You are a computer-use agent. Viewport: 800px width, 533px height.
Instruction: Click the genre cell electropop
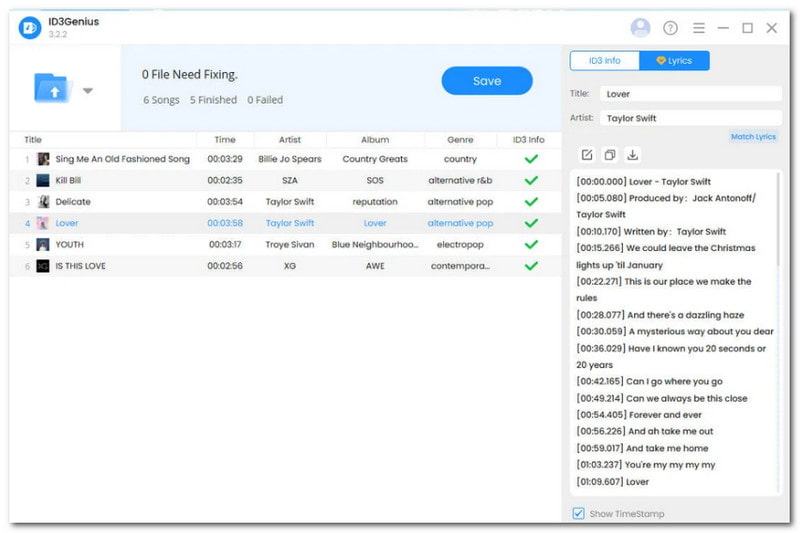click(460, 244)
